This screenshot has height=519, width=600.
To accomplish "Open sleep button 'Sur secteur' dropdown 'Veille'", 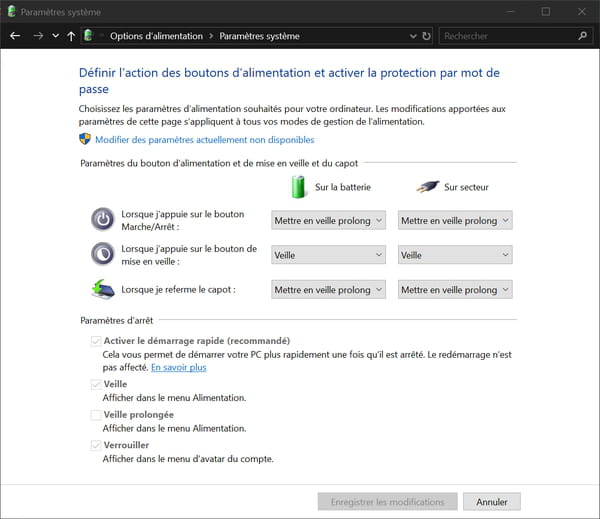I will pos(455,255).
